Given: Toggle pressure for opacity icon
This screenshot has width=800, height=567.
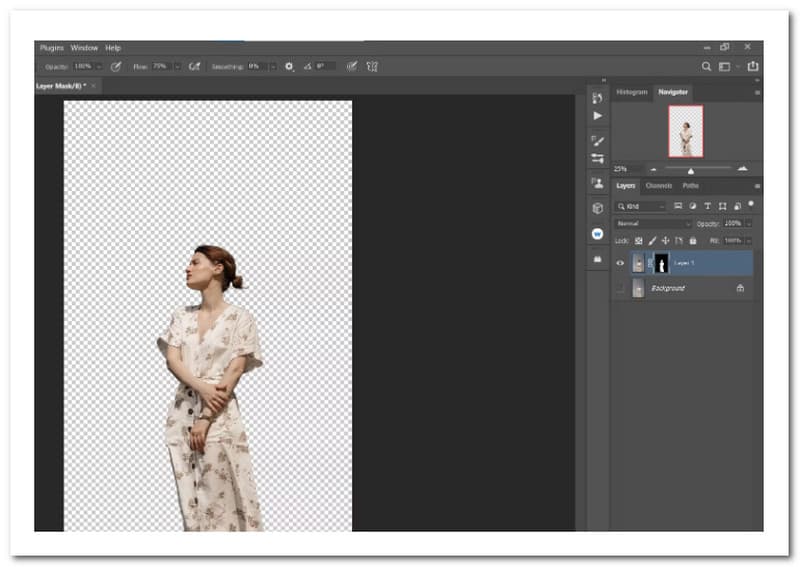Looking at the screenshot, I should pyautogui.click(x=116, y=67).
